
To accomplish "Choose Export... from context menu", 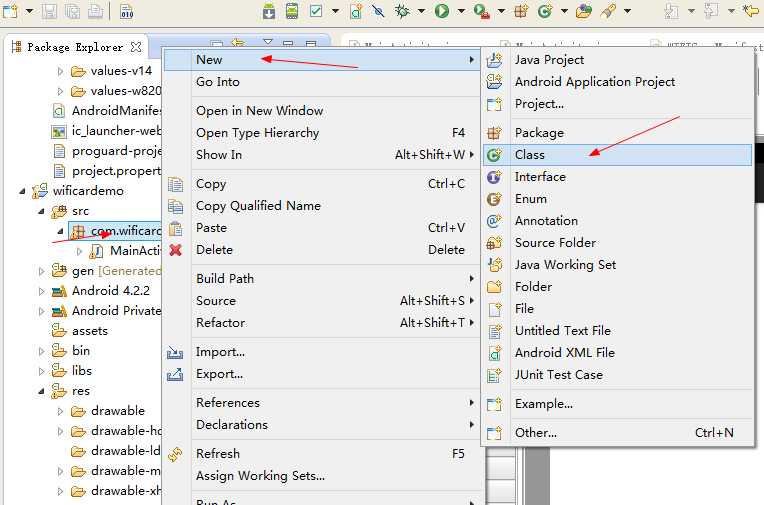I will point(322,374).
